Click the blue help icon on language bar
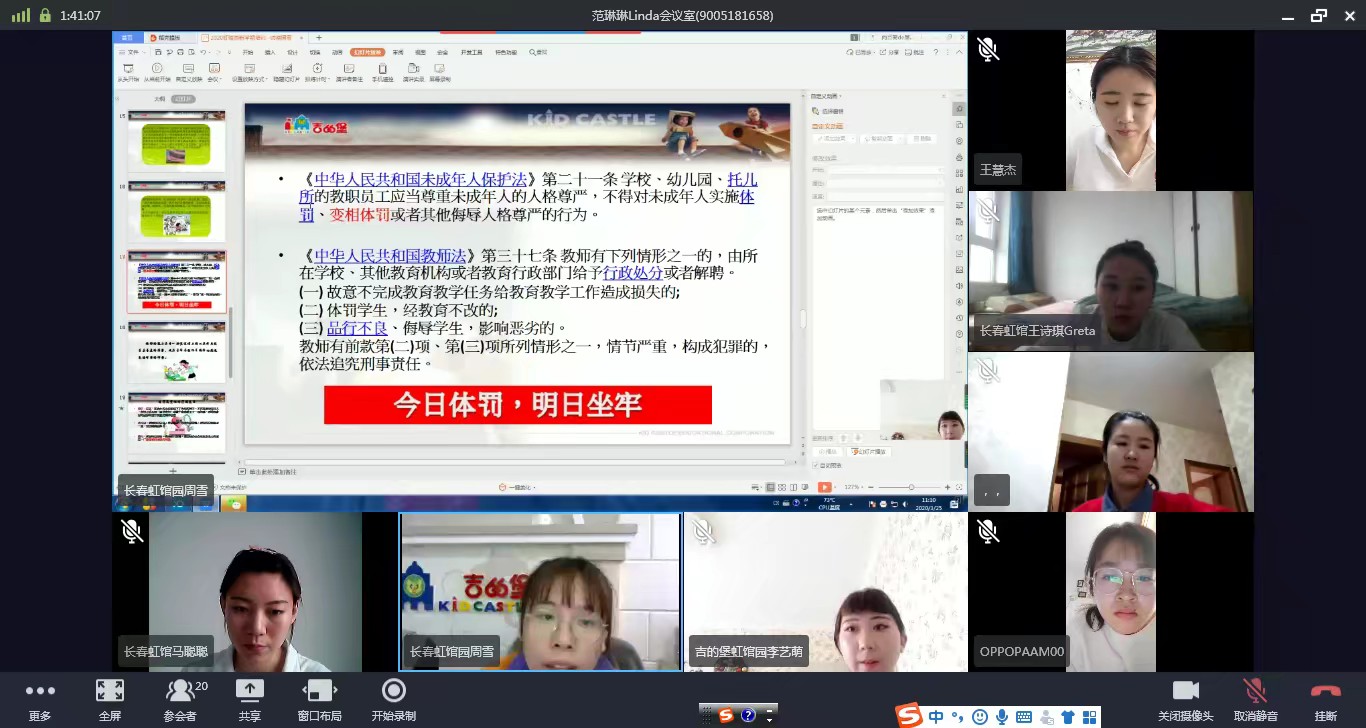 [748, 715]
